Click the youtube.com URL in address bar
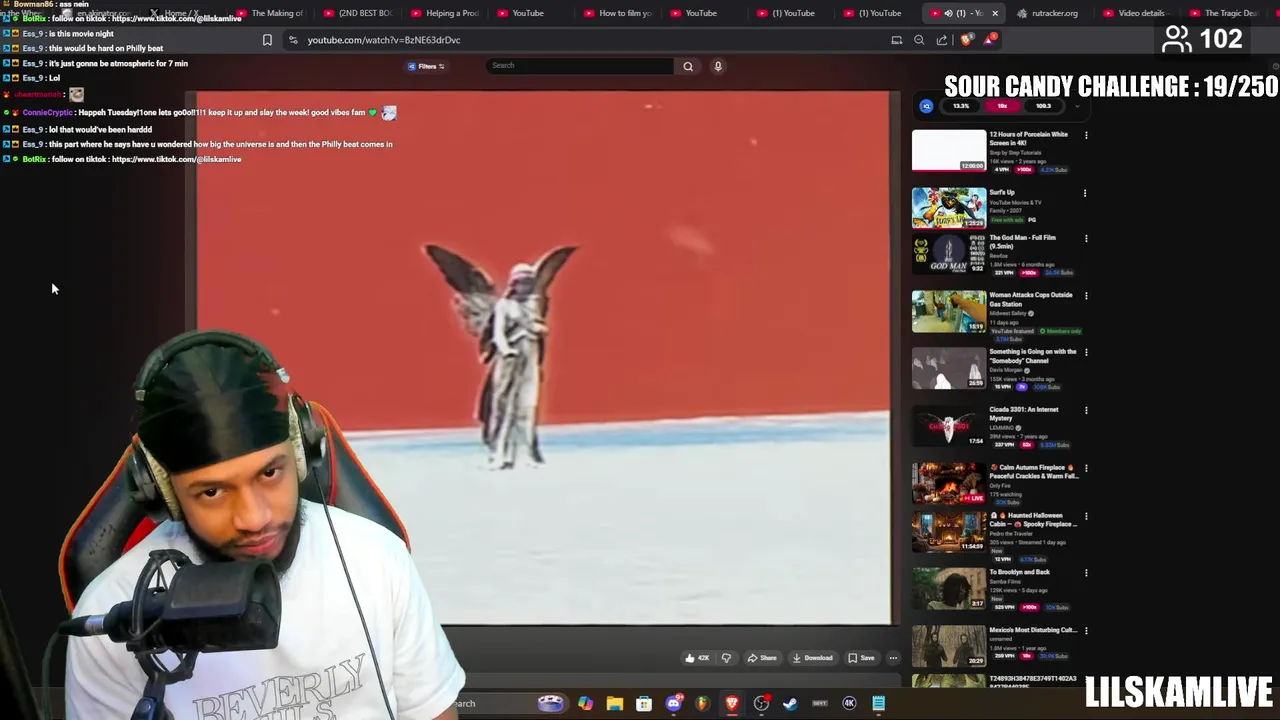Screen dimensions: 1280x720 [x=384, y=40]
